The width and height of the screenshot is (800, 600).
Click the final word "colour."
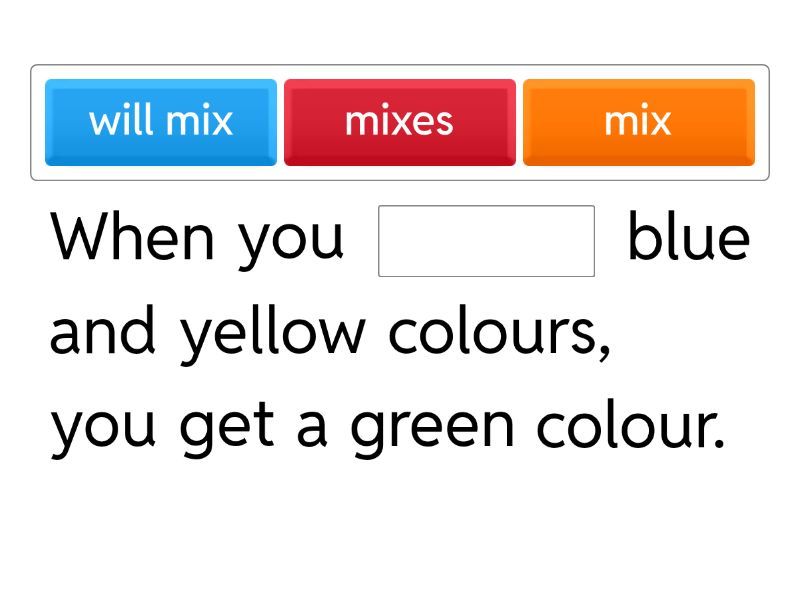[x=630, y=426]
